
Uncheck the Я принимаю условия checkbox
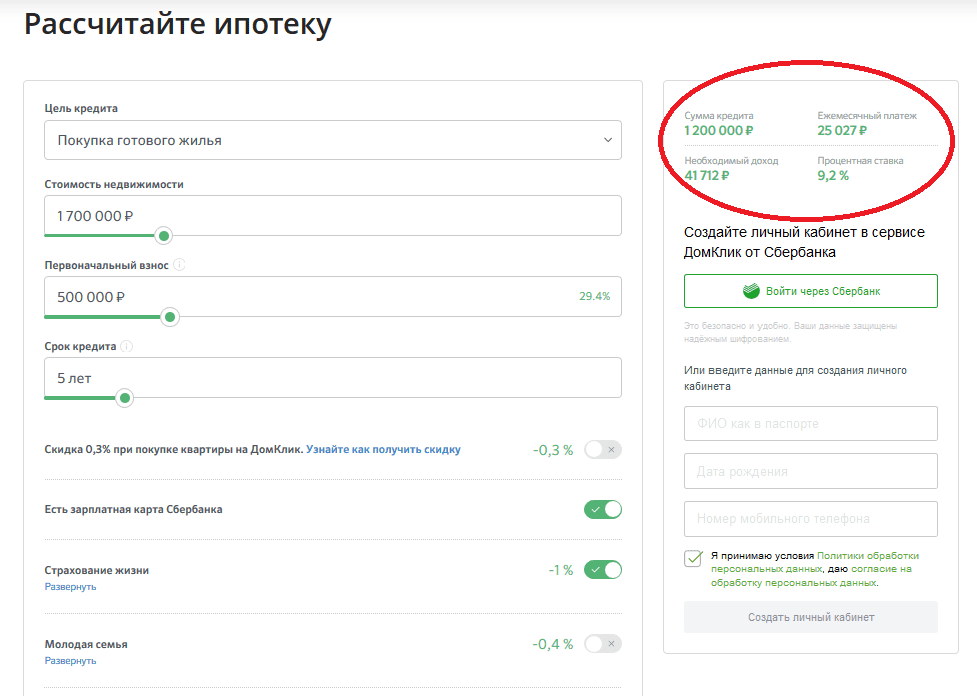point(693,558)
